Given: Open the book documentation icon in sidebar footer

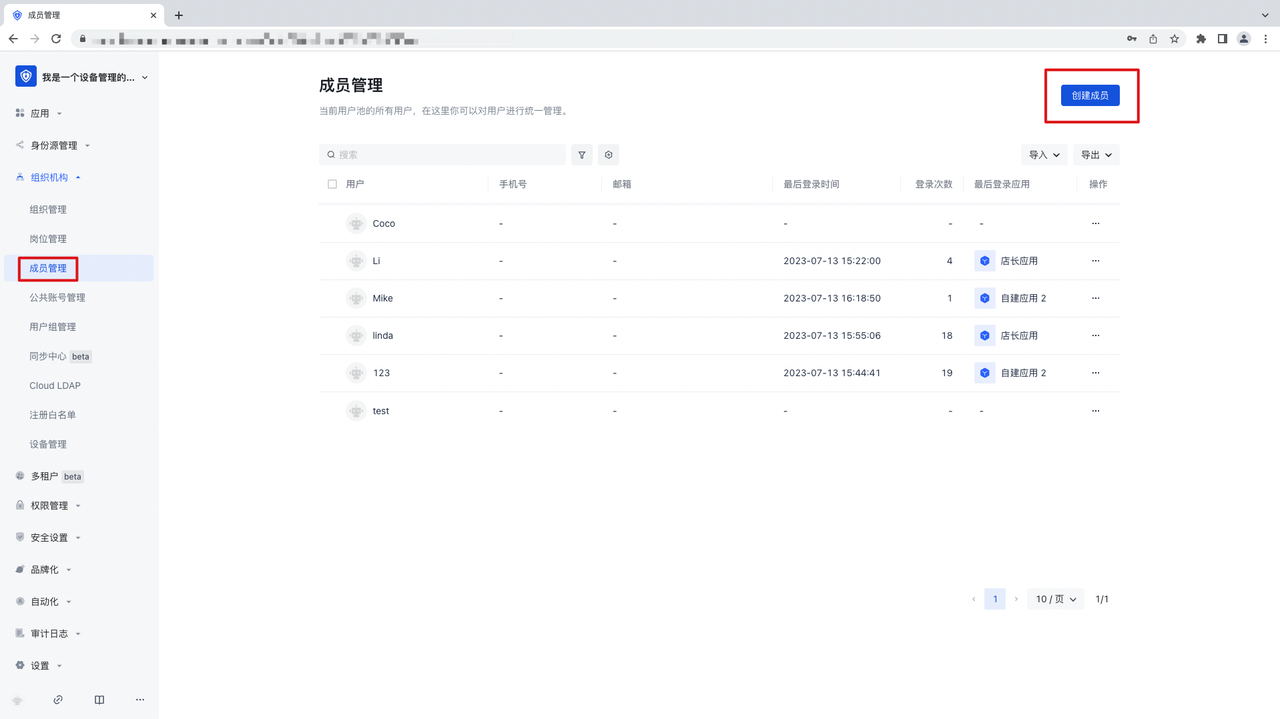Looking at the screenshot, I should click(99, 700).
